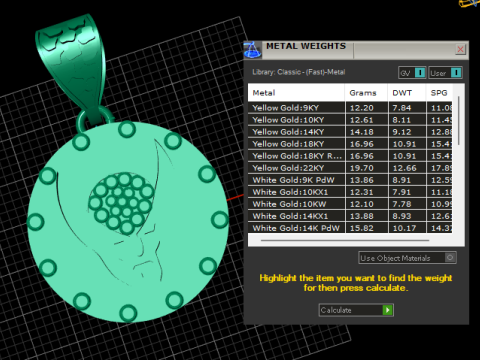This screenshot has width=480, height=360.
Task: Toggle the User library switch
Action: click(x=445, y=73)
